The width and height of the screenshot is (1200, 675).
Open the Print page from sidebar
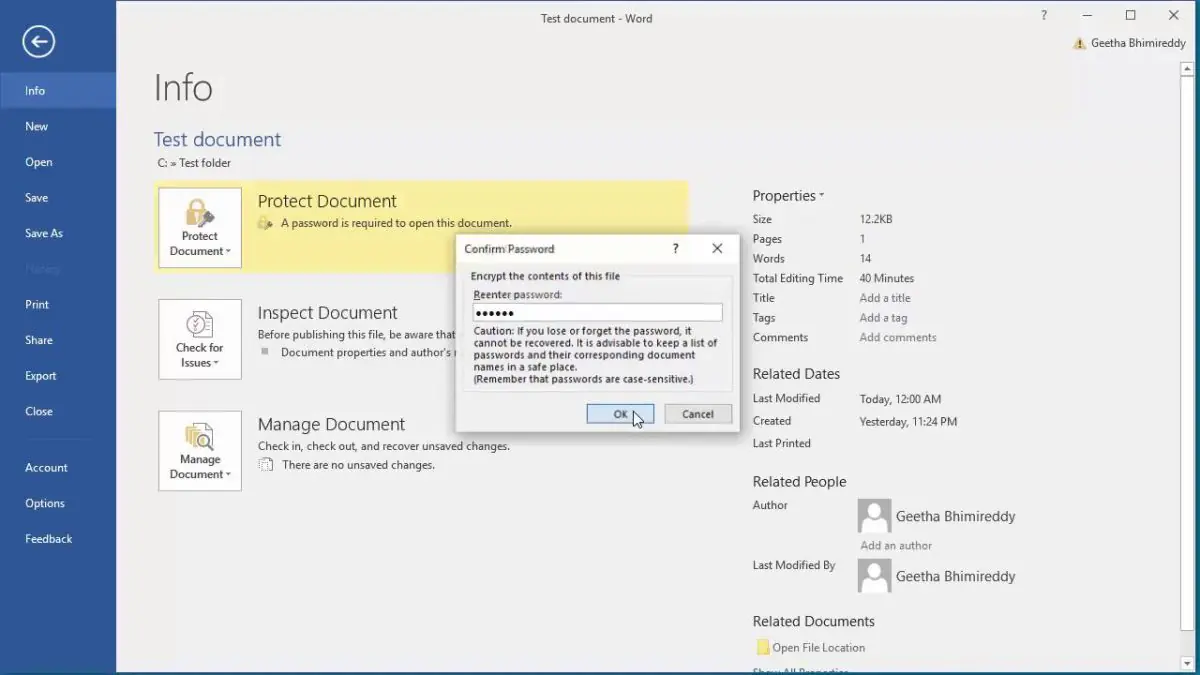37,305
